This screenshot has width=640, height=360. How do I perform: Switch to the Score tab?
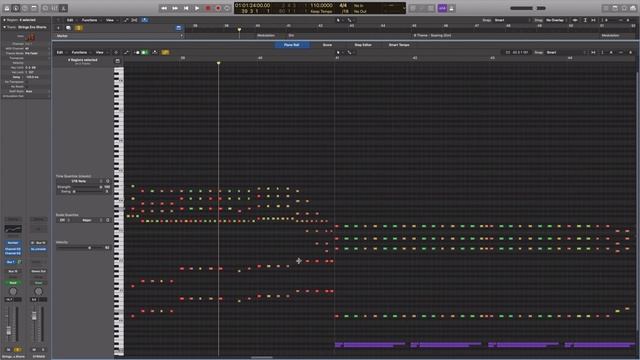click(x=327, y=45)
